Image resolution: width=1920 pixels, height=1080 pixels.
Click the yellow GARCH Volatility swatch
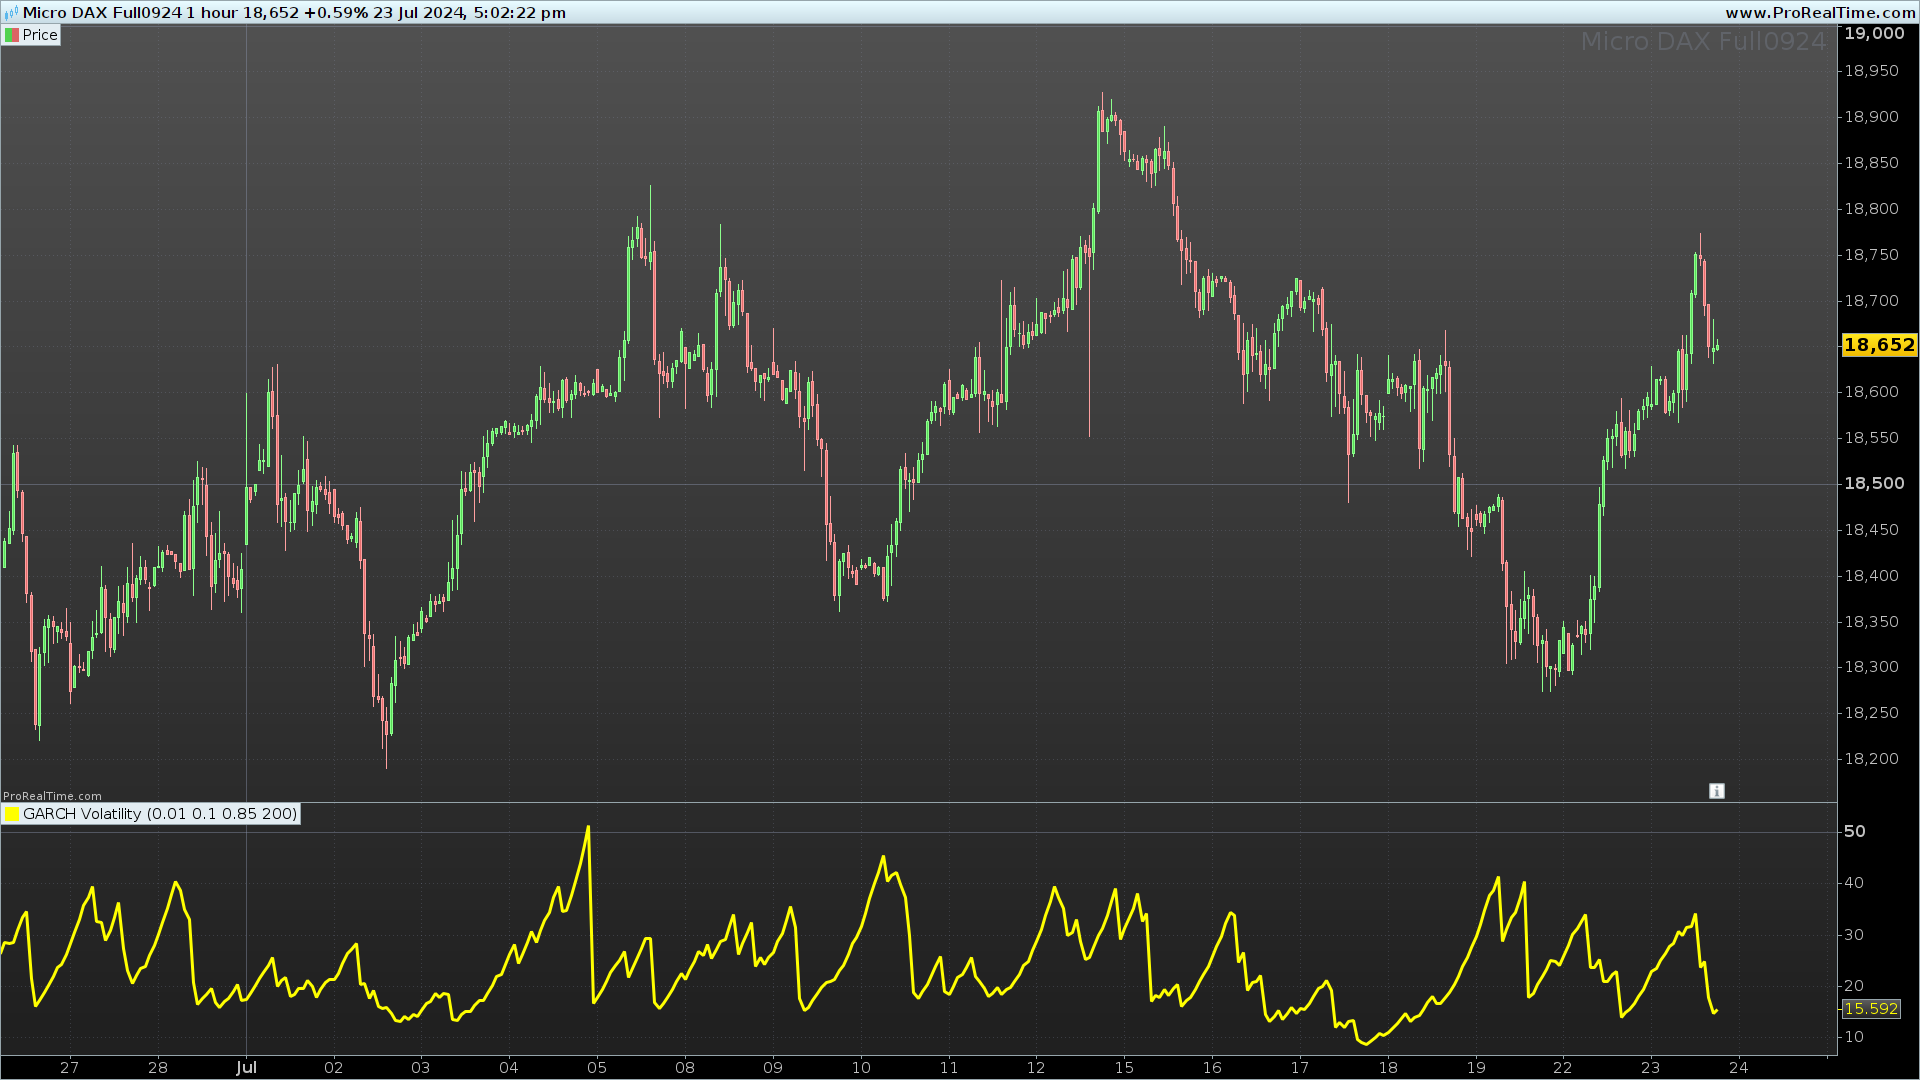pos(12,815)
